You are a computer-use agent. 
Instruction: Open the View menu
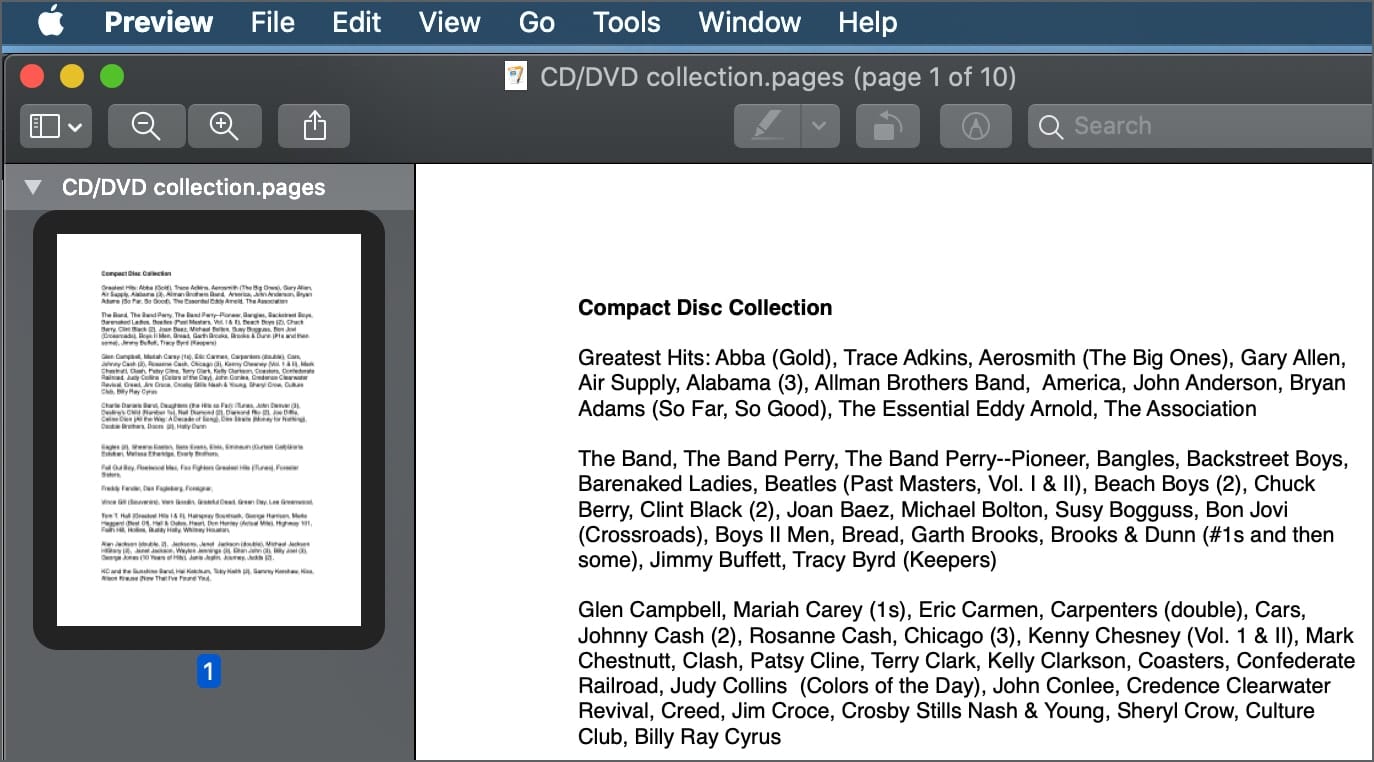click(449, 22)
